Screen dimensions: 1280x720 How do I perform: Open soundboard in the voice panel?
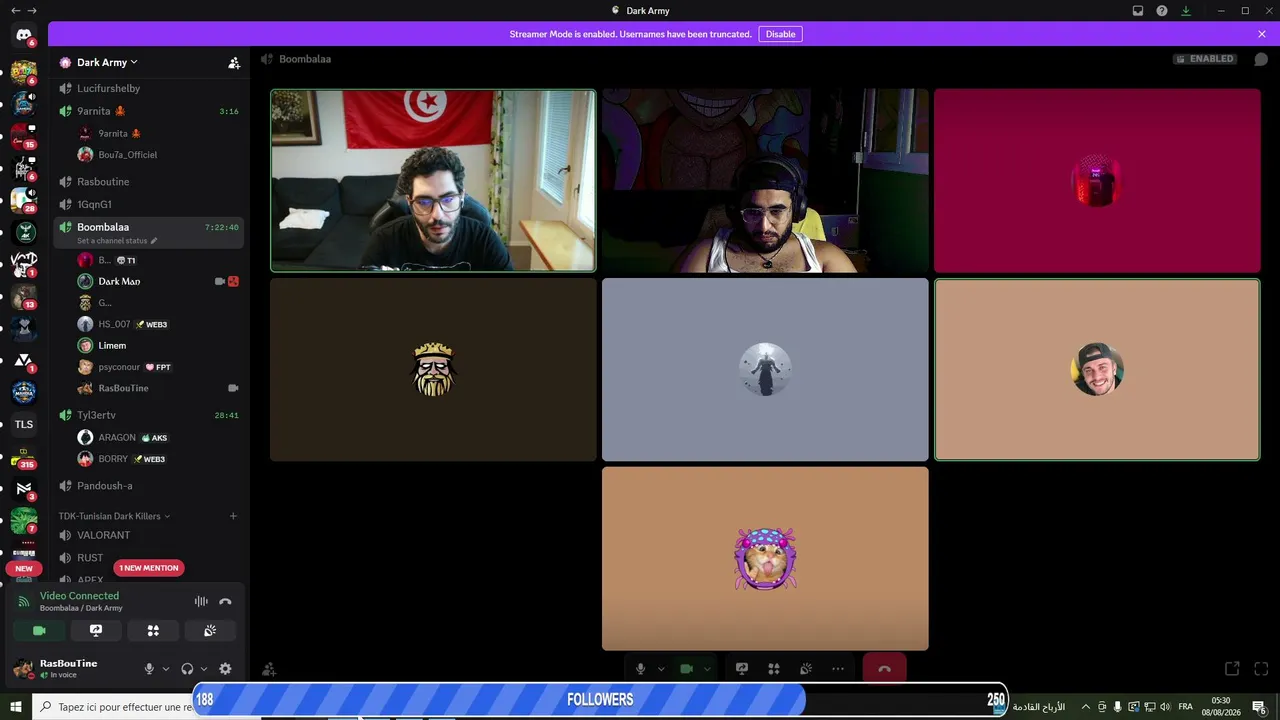click(x=210, y=631)
